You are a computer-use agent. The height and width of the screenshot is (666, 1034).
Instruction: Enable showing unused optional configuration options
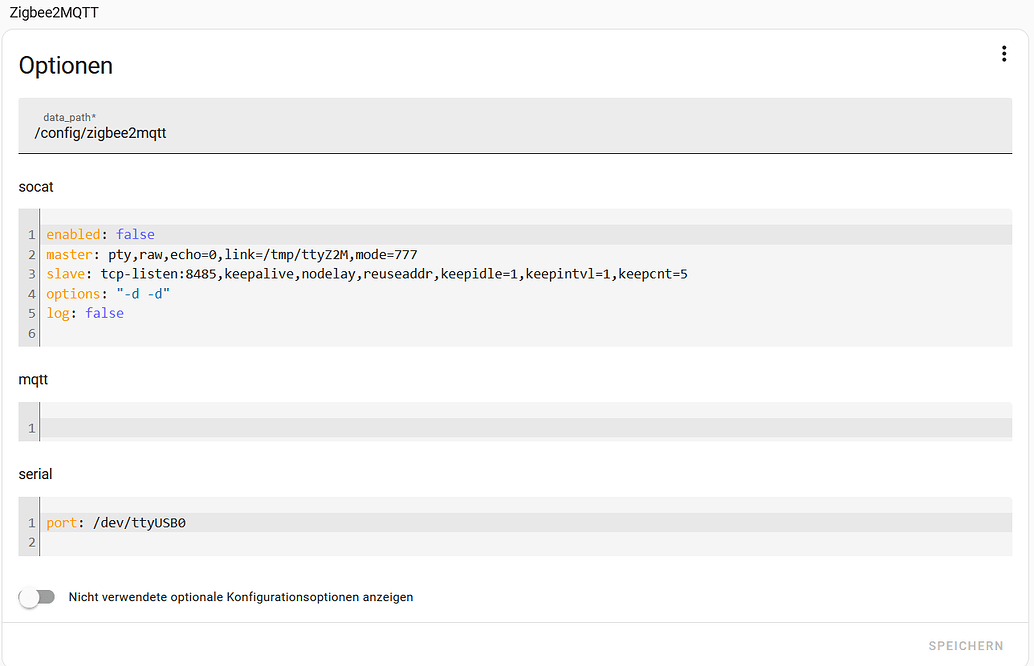(37, 596)
